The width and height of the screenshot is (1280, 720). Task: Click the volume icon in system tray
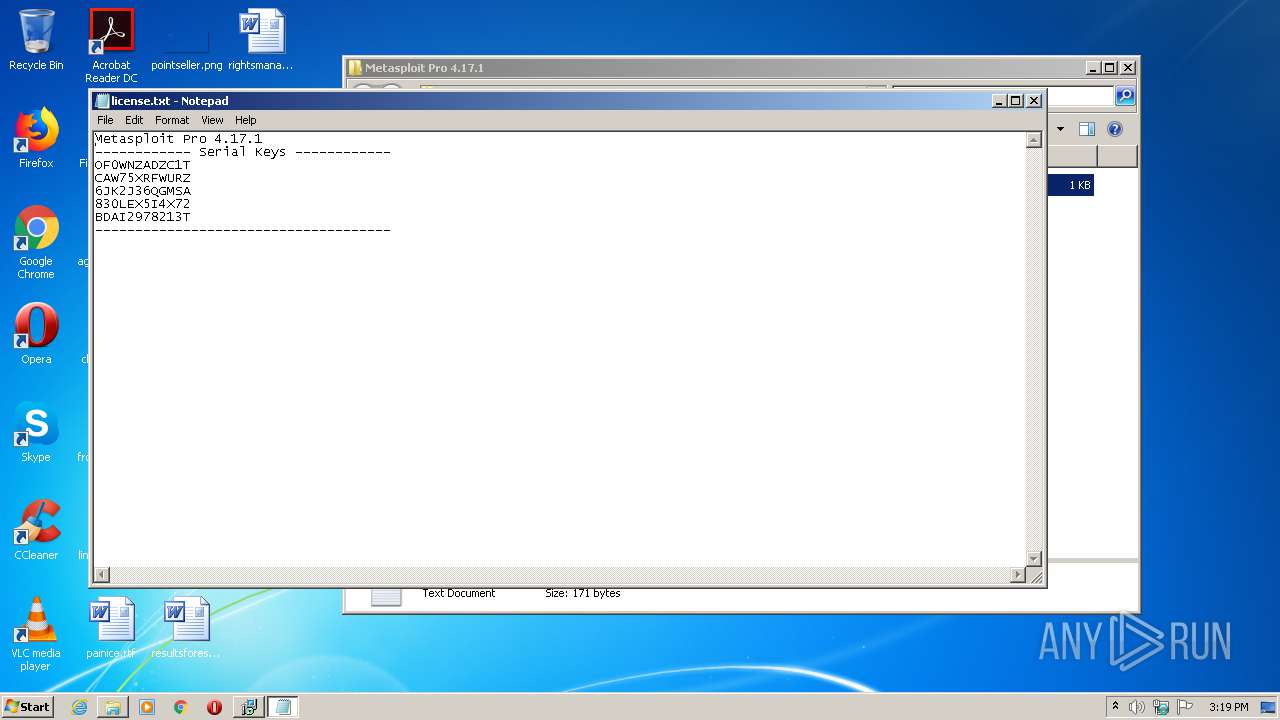click(1137, 707)
